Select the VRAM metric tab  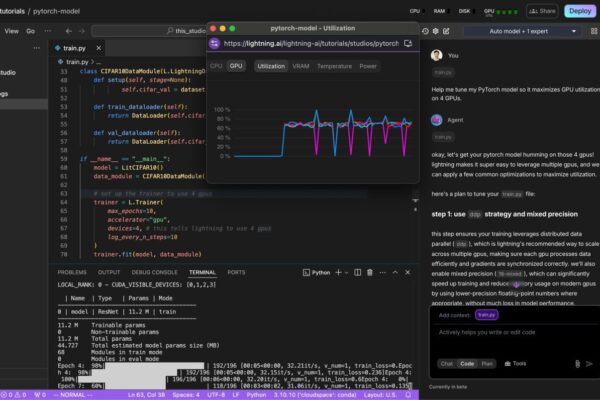click(301, 66)
